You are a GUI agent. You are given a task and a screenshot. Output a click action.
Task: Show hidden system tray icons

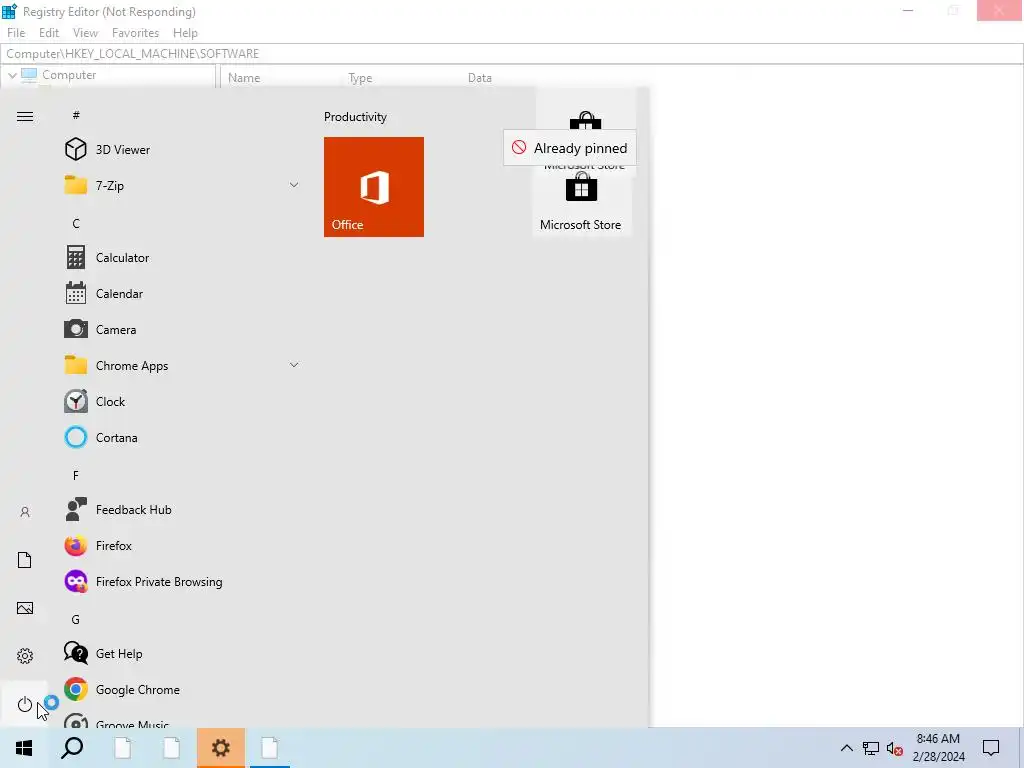[846, 748]
